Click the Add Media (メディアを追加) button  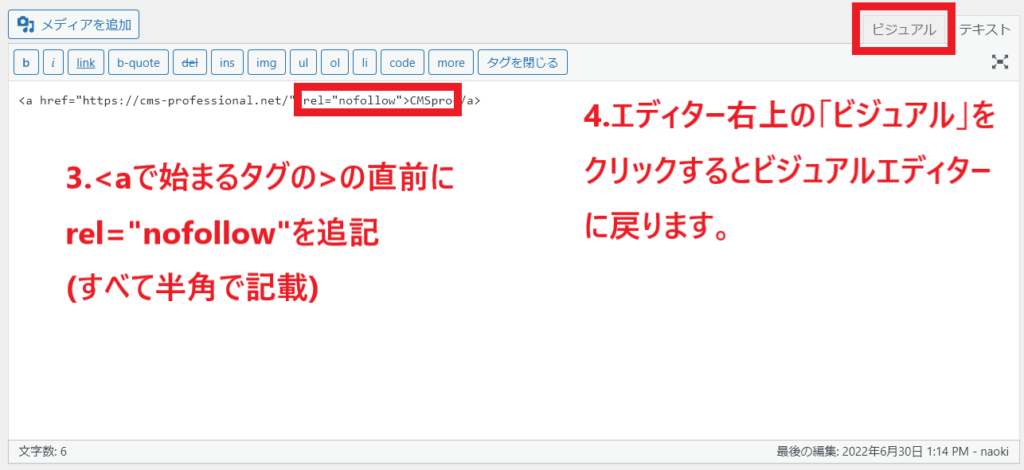tap(74, 25)
